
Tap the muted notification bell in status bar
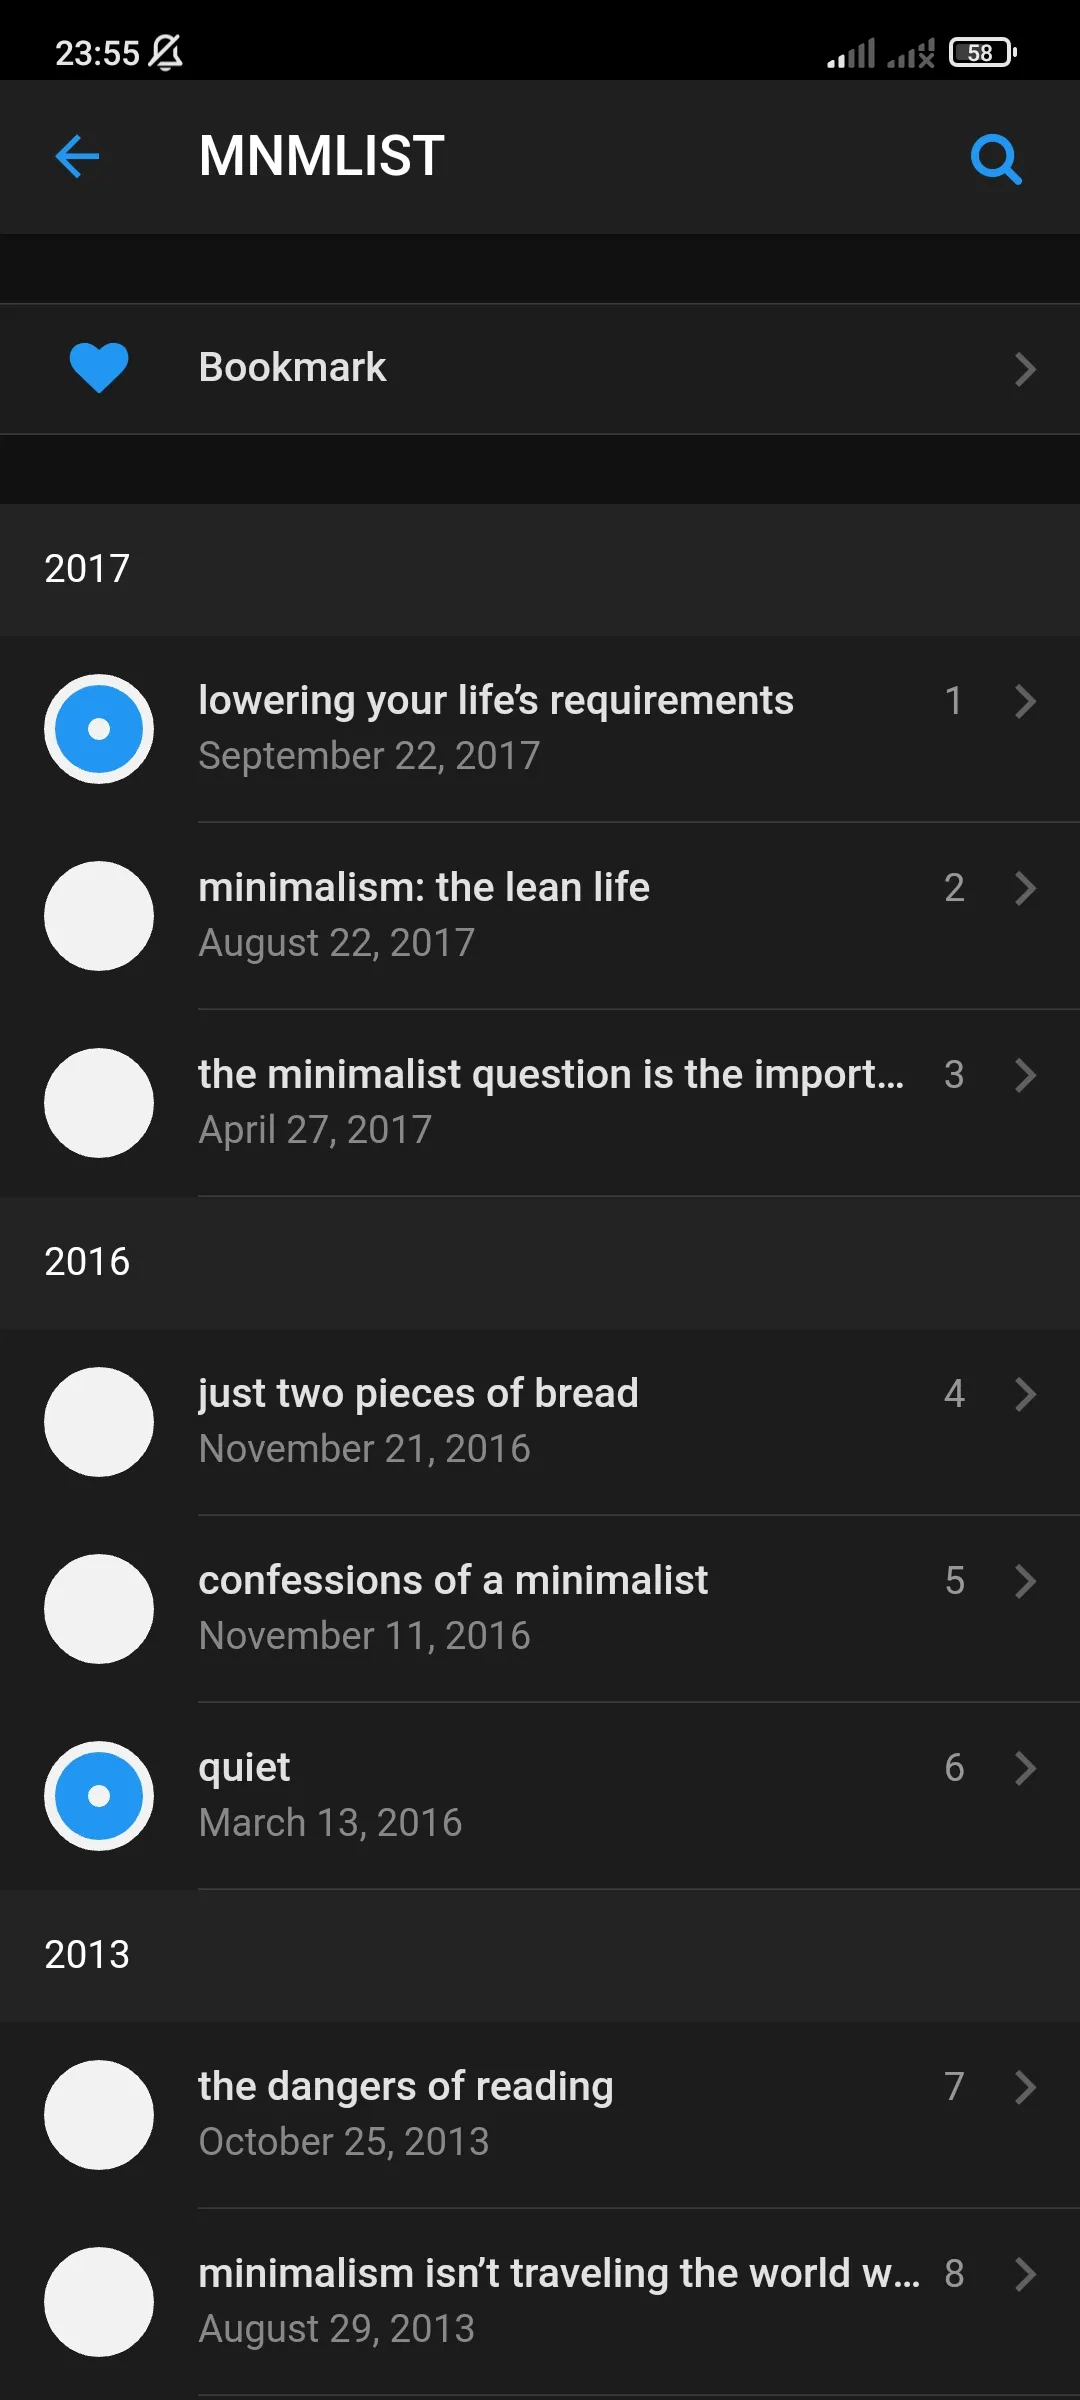166,52
